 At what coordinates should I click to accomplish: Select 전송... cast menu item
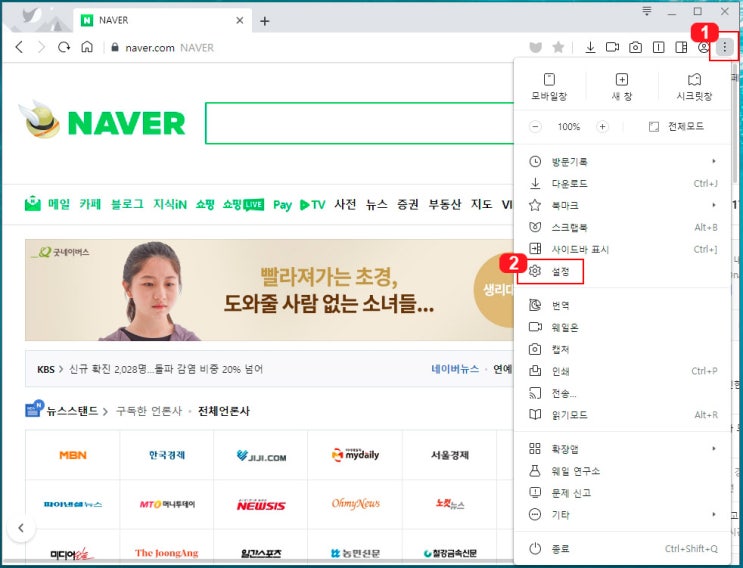point(622,393)
